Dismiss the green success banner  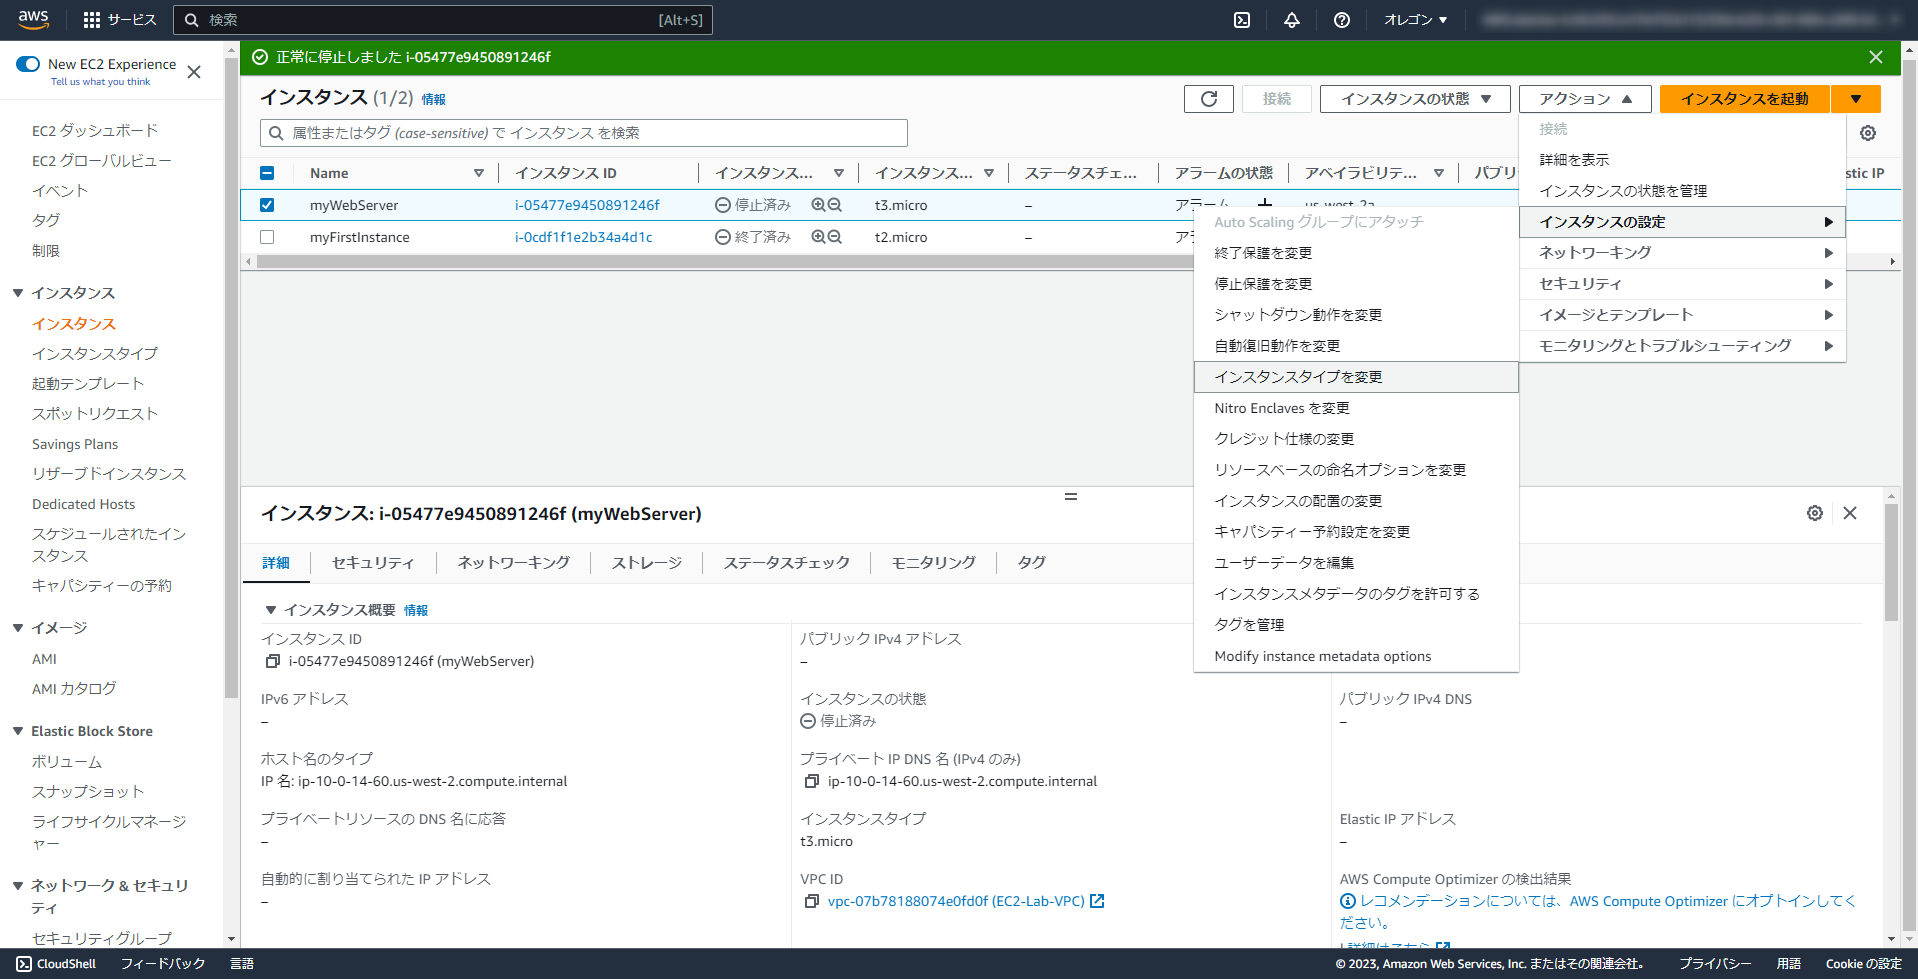1875,56
